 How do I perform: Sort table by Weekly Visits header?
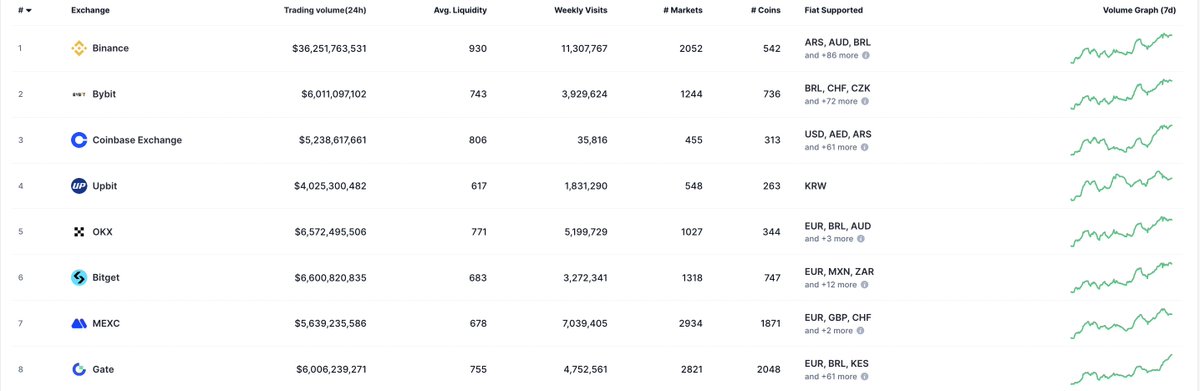click(x=581, y=10)
